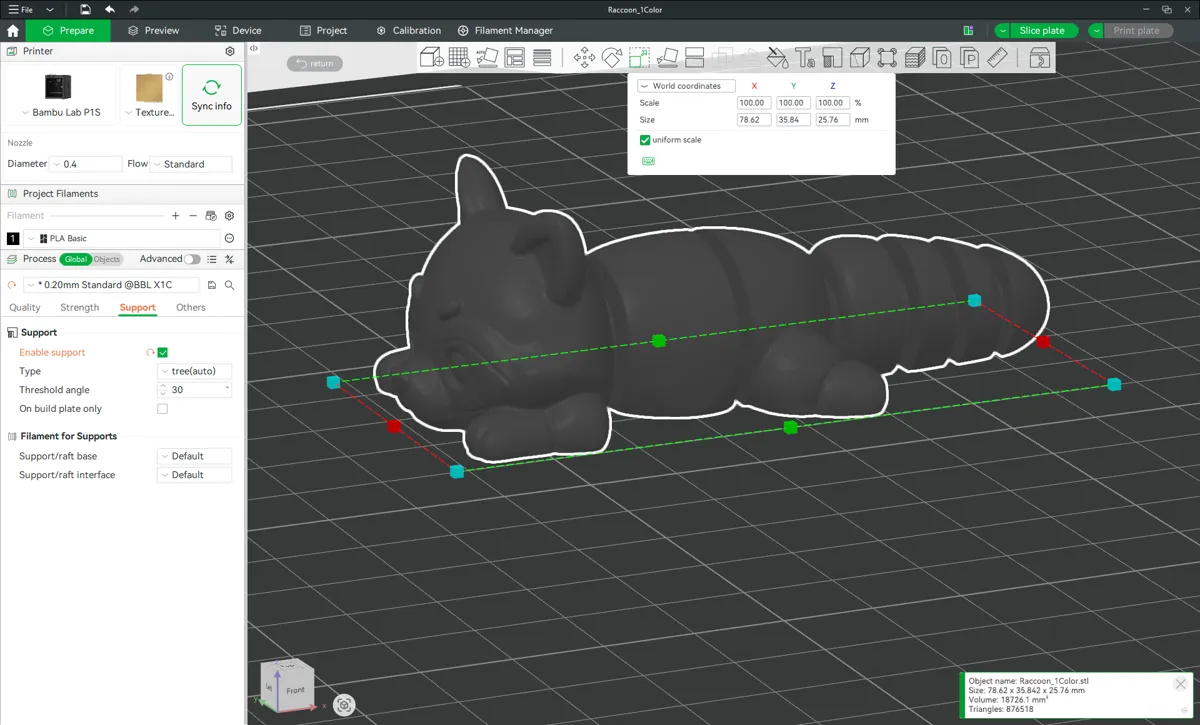This screenshot has width=1200, height=725.
Task: Click the Threshold angle stepper arrows
Action: coord(163,390)
